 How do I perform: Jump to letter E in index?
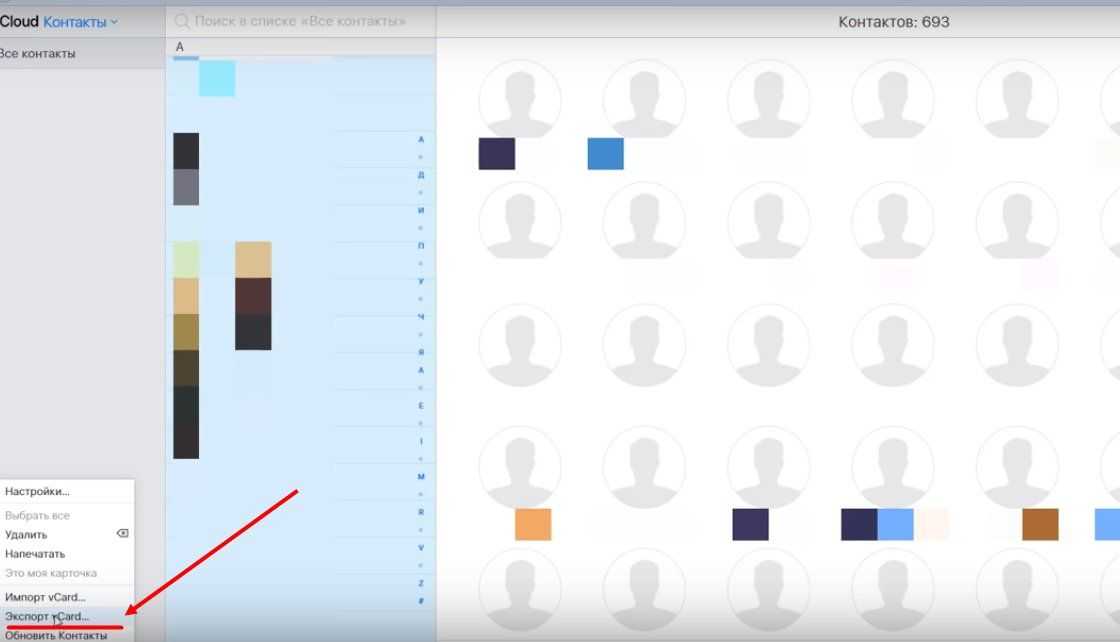421,406
